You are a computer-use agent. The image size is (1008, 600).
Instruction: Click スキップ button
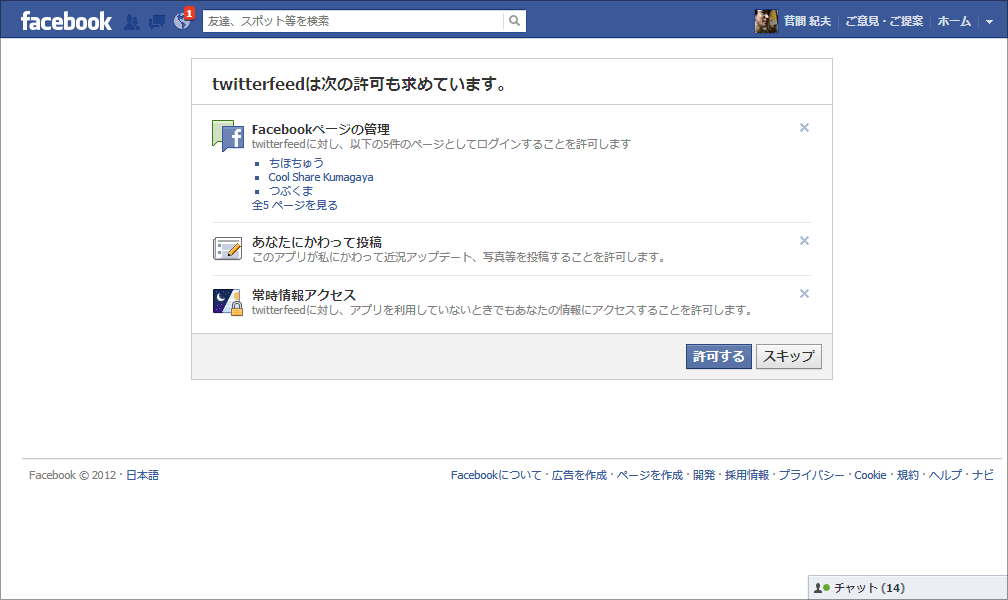coord(789,356)
